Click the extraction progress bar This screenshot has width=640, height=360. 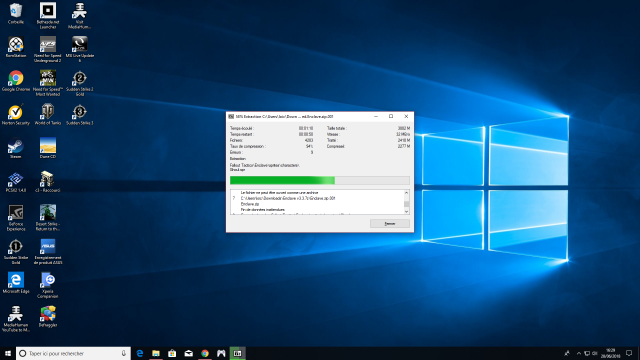tap(320, 180)
